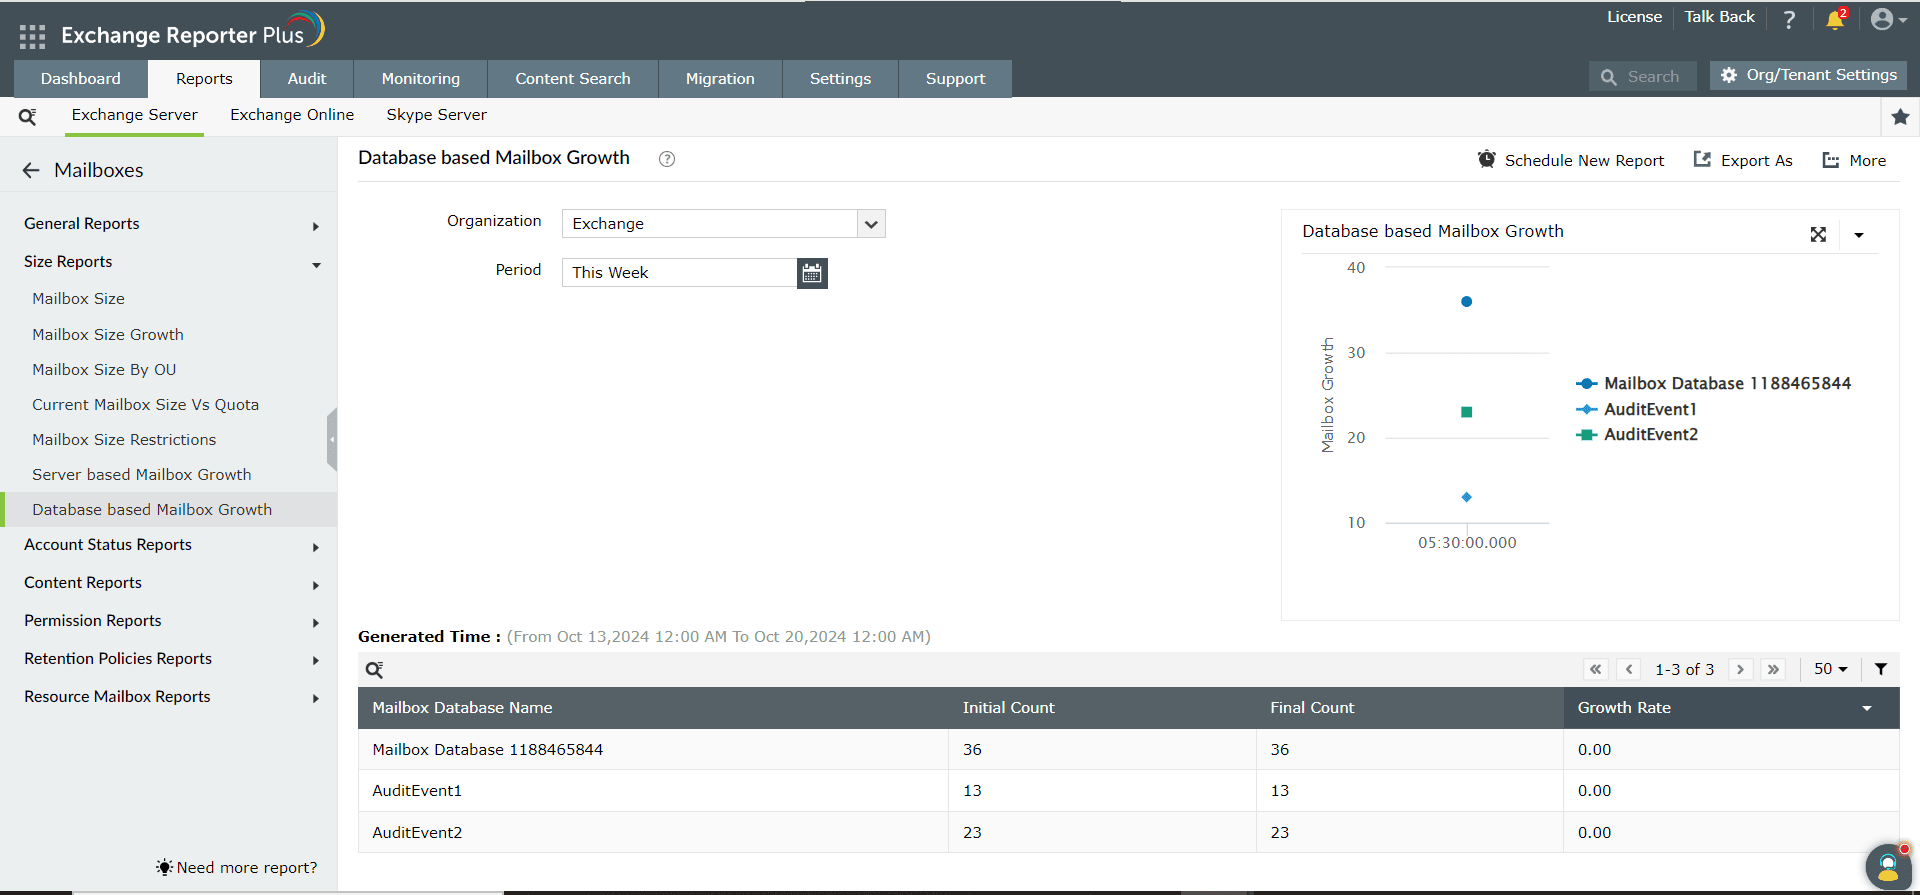Toggle AuditEvent1 series in chart legend
The width and height of the screenshot is (1920, 895).
click(1636, 410)
